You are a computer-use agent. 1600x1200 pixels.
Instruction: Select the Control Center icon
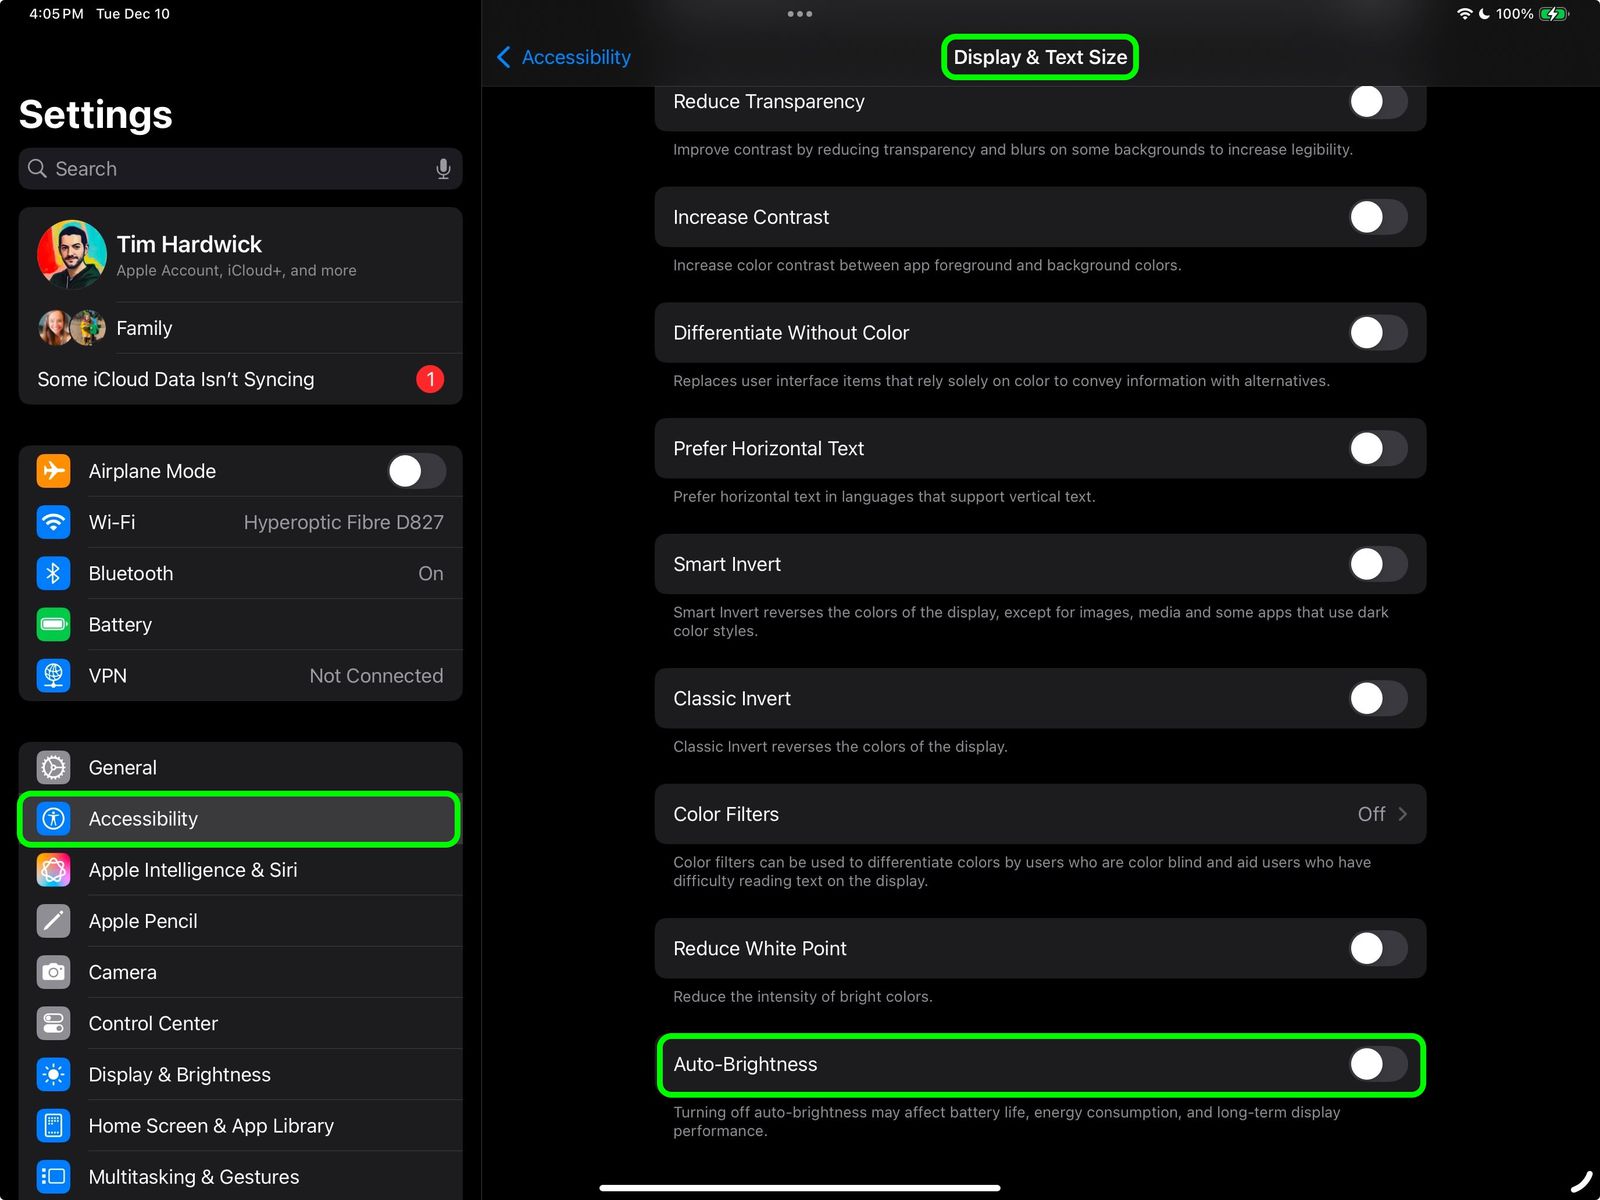pyautogui.click(x=53, y=1023)
